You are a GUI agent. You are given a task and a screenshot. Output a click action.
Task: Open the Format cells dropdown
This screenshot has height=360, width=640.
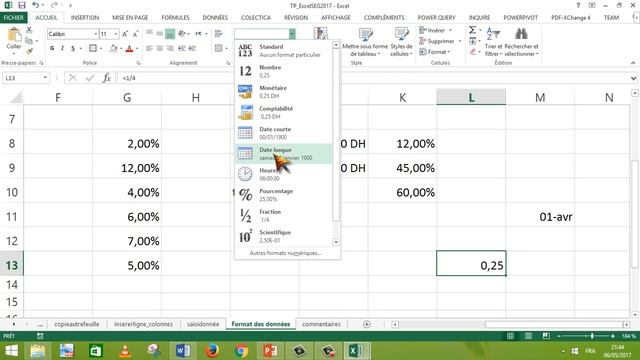tap(435, 52)
